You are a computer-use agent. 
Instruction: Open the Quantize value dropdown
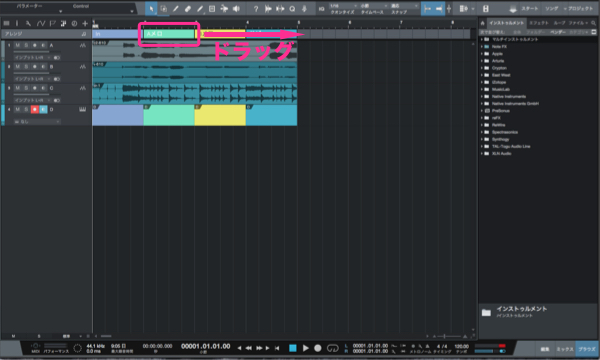(343, 6)
